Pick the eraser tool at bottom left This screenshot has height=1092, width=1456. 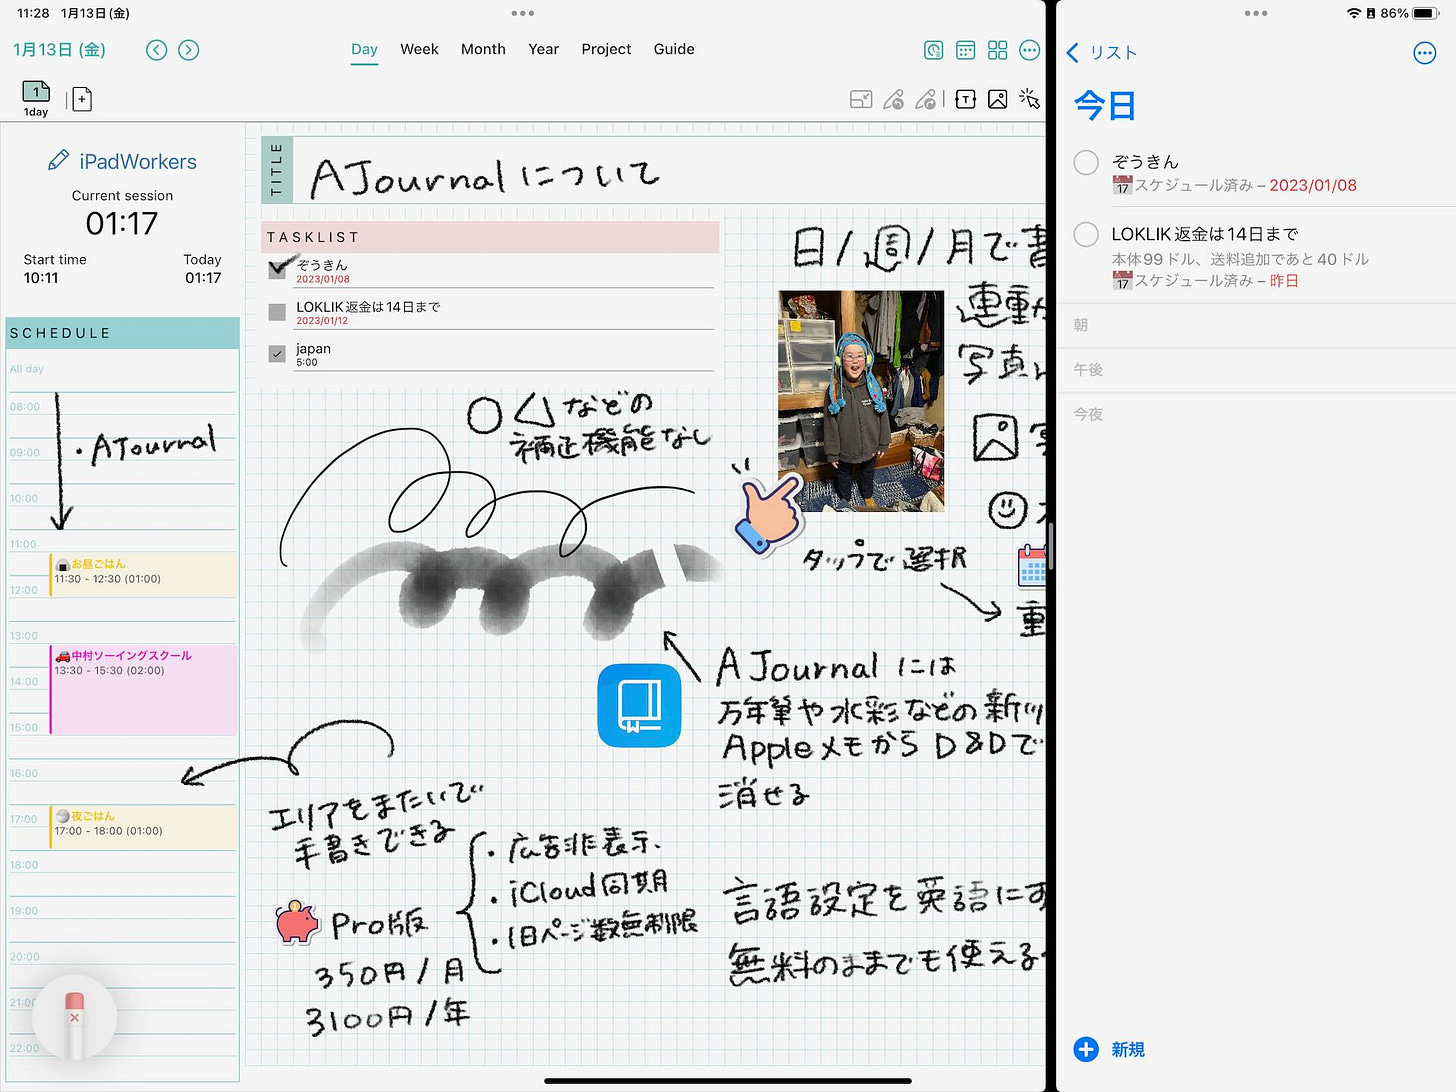click(74, 1017)
